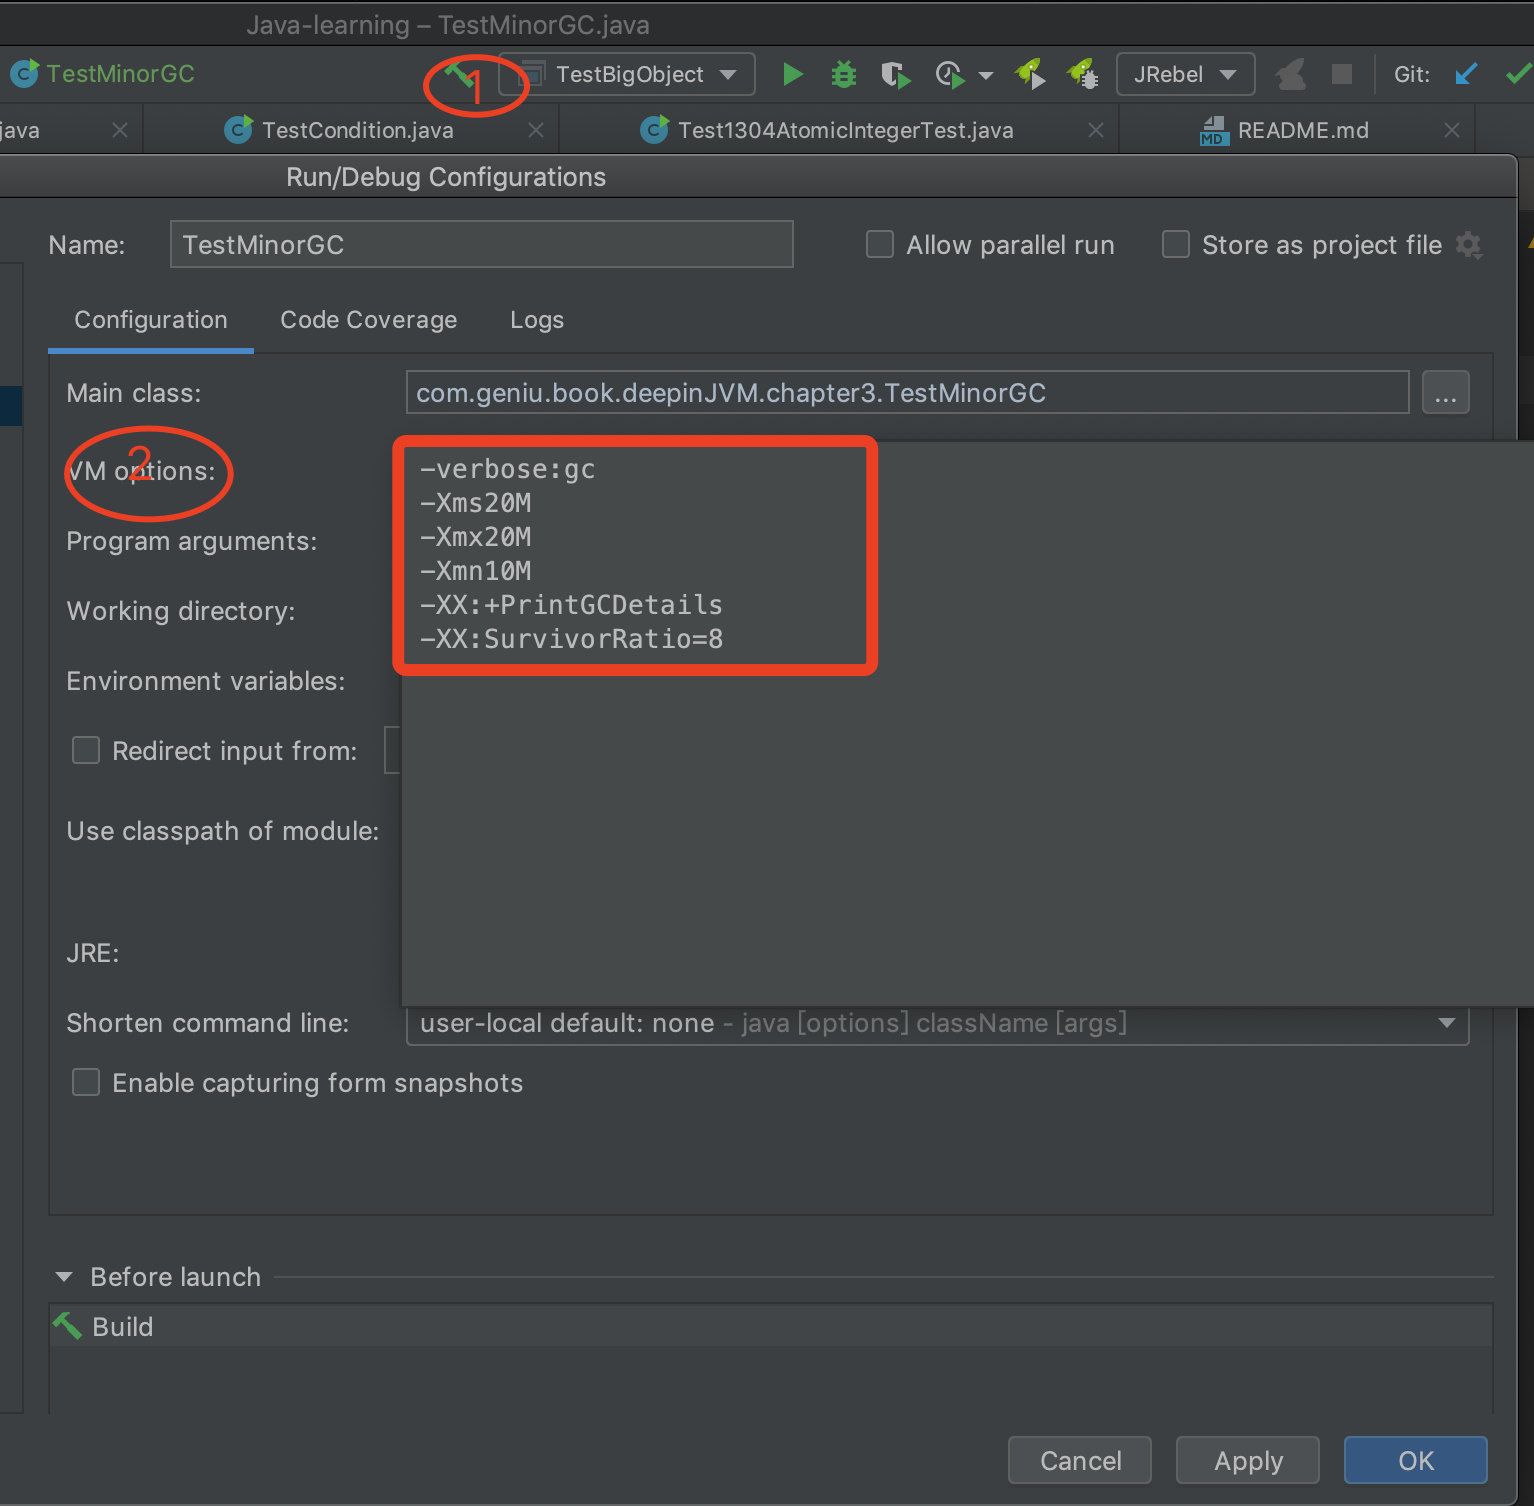Image resolution: width=1534 pixels, height=1506 pixels.
Task: Click Cancel to discard changes
Action: (x=1080, y=1461)
